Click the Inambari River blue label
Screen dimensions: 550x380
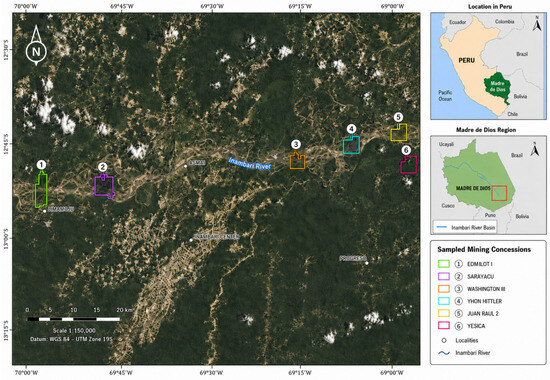click(x=250, y=164)
